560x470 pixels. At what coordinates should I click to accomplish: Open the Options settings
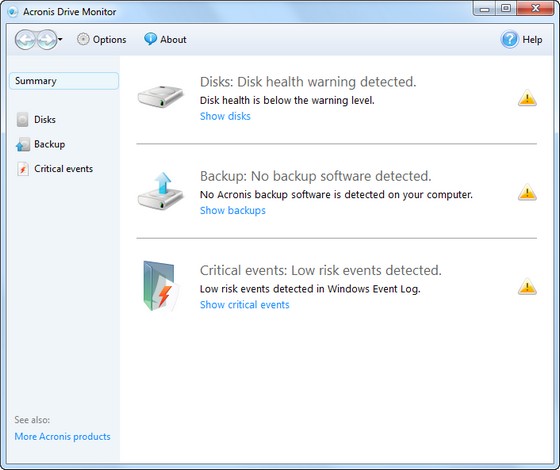click(102, 39)
